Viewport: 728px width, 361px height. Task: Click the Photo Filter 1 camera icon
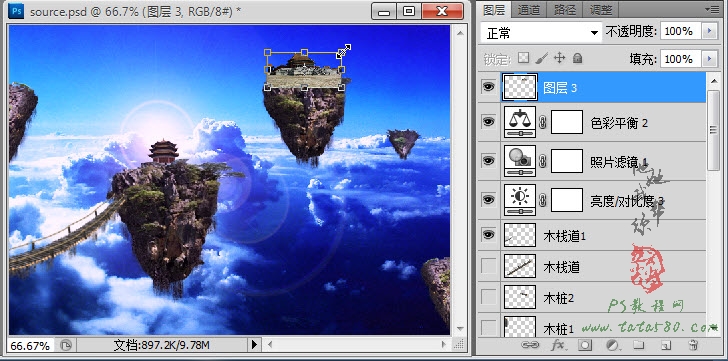[520, 161]
